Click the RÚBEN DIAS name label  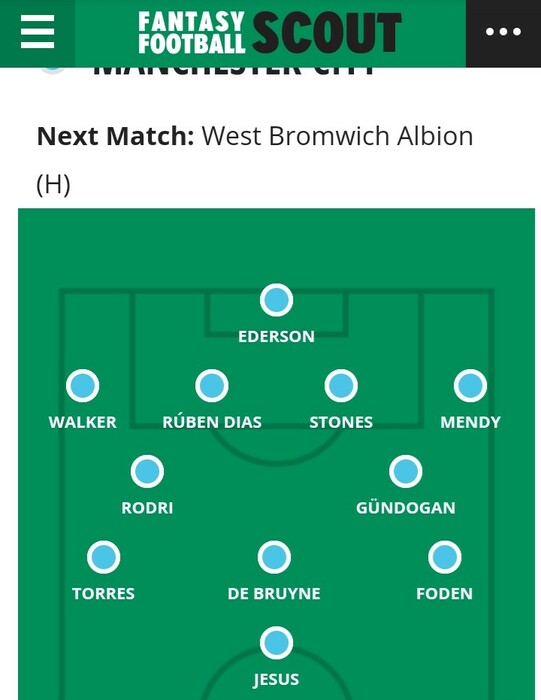tap(212, 422)
